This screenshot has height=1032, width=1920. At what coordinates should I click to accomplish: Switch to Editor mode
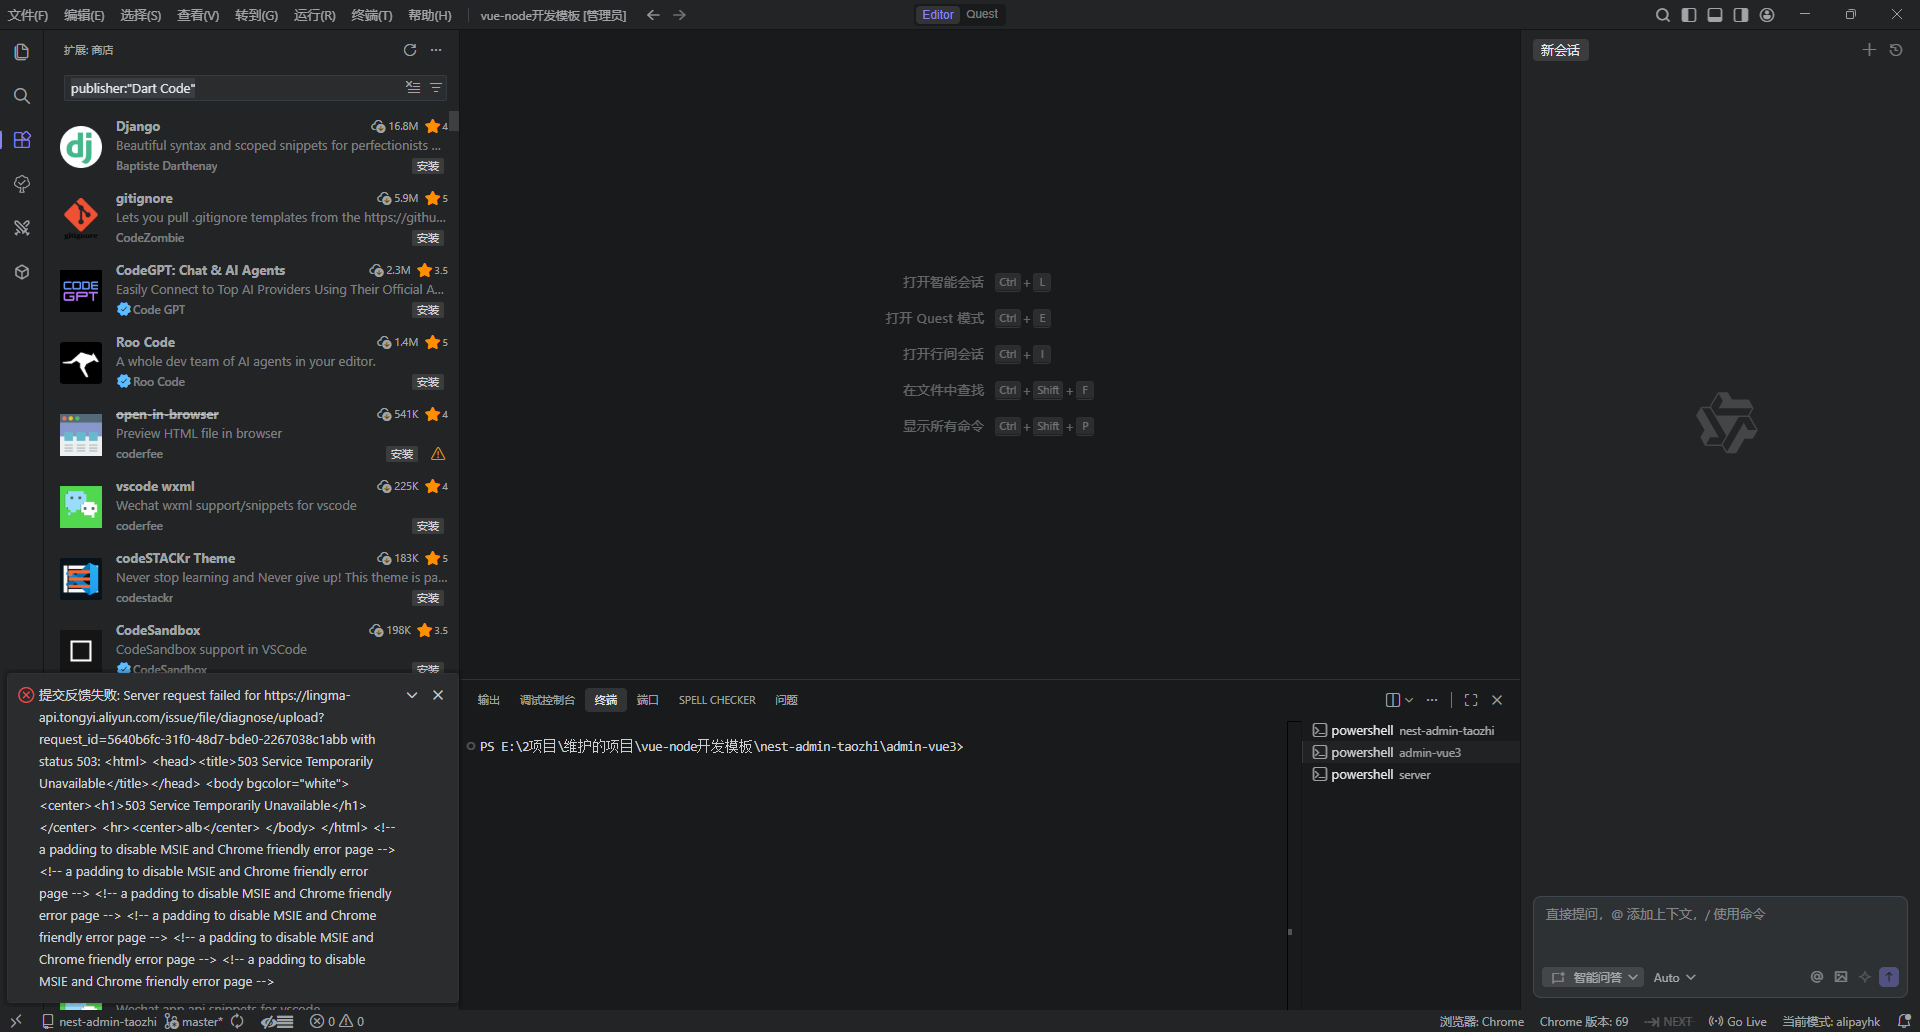[938, 15]
